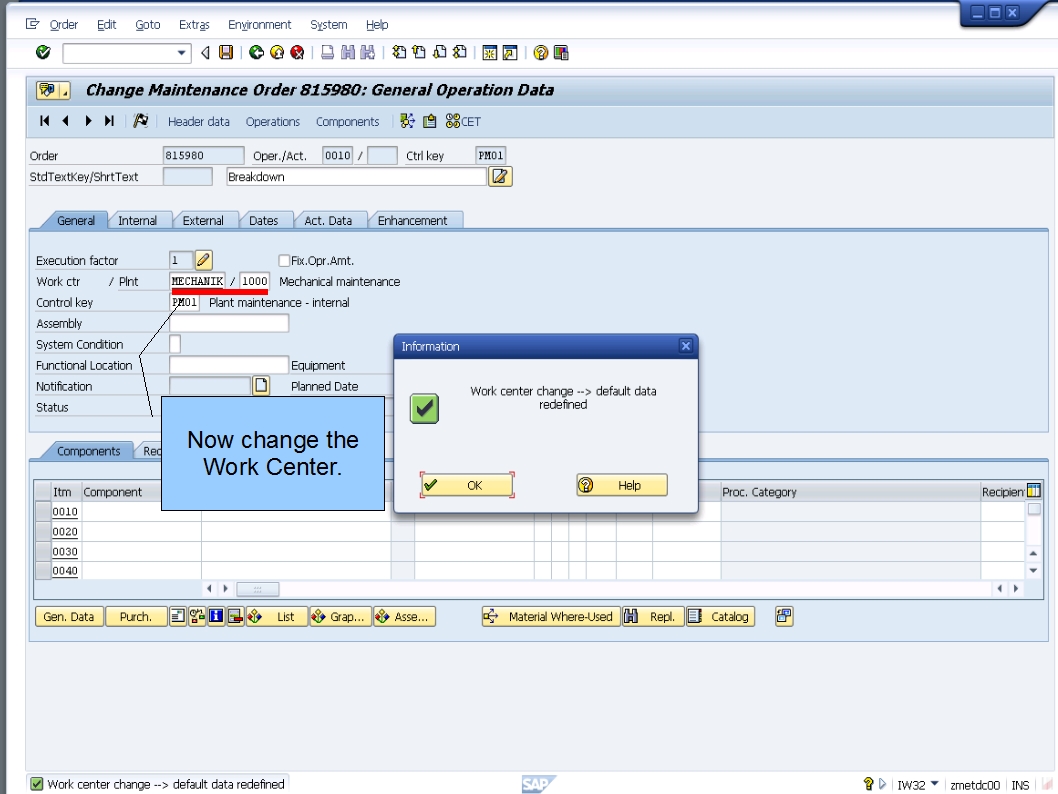Create a new session via the sessions icon

[489, 52]
